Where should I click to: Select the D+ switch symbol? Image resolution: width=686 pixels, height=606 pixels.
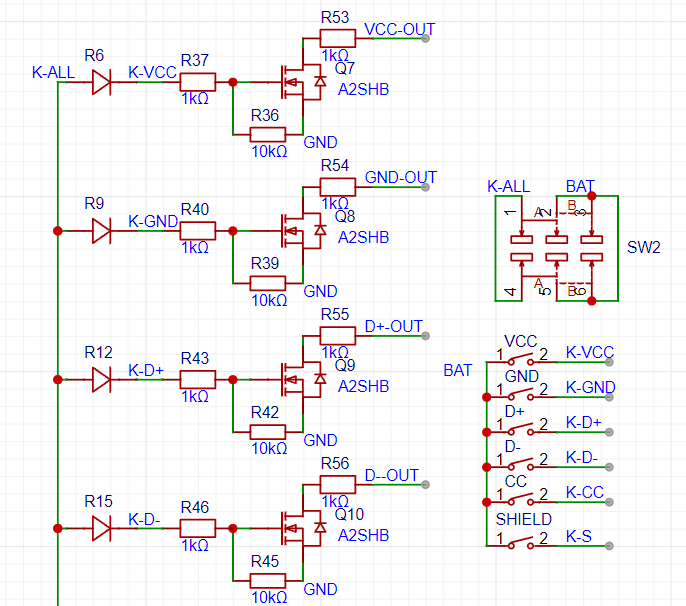(x=522, y=431)
